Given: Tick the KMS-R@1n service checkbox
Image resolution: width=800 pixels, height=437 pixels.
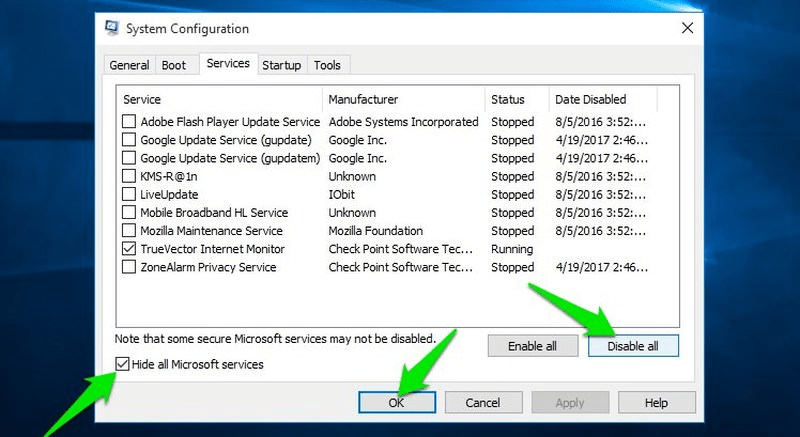Looking at the screenshot, I should (x=129, y=176).
